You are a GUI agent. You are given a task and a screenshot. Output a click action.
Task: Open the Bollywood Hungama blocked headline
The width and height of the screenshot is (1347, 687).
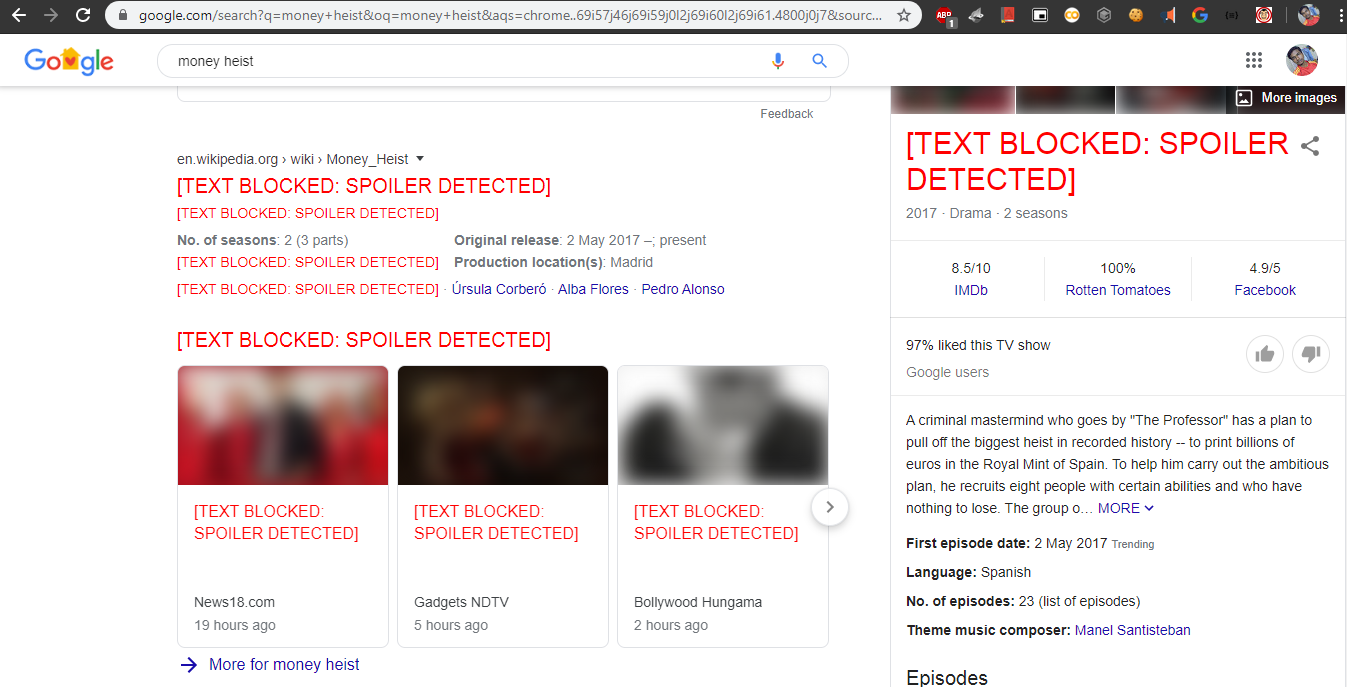point(716,522)
